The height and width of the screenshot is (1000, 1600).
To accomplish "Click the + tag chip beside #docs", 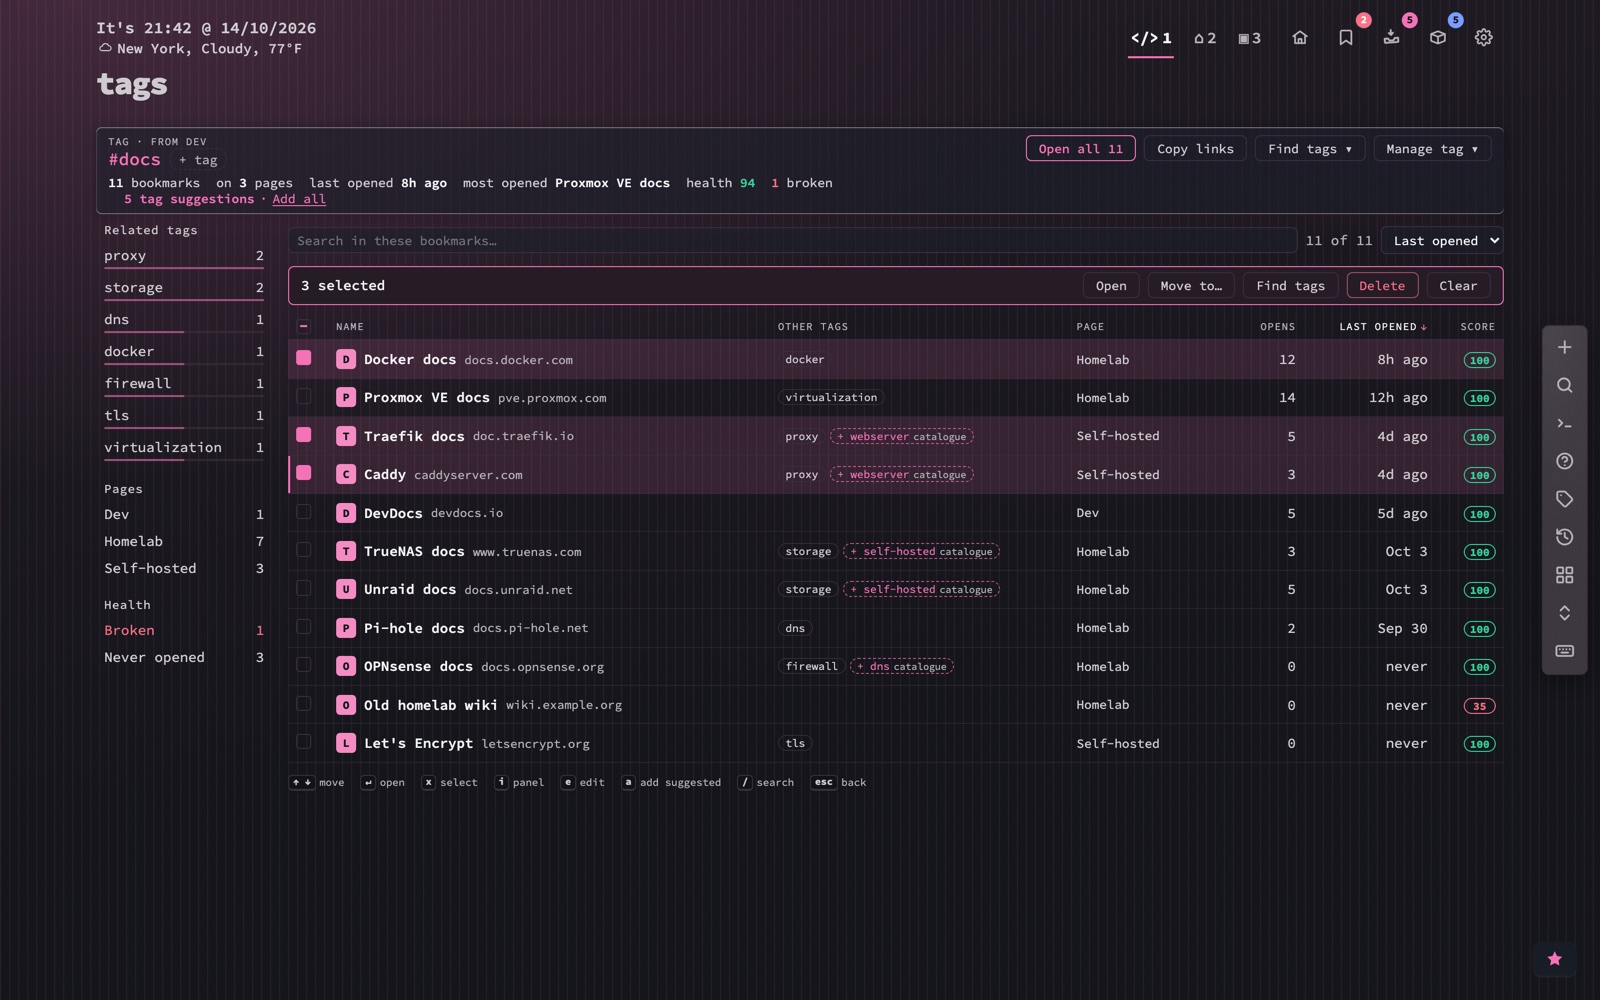I will point(198,160).
